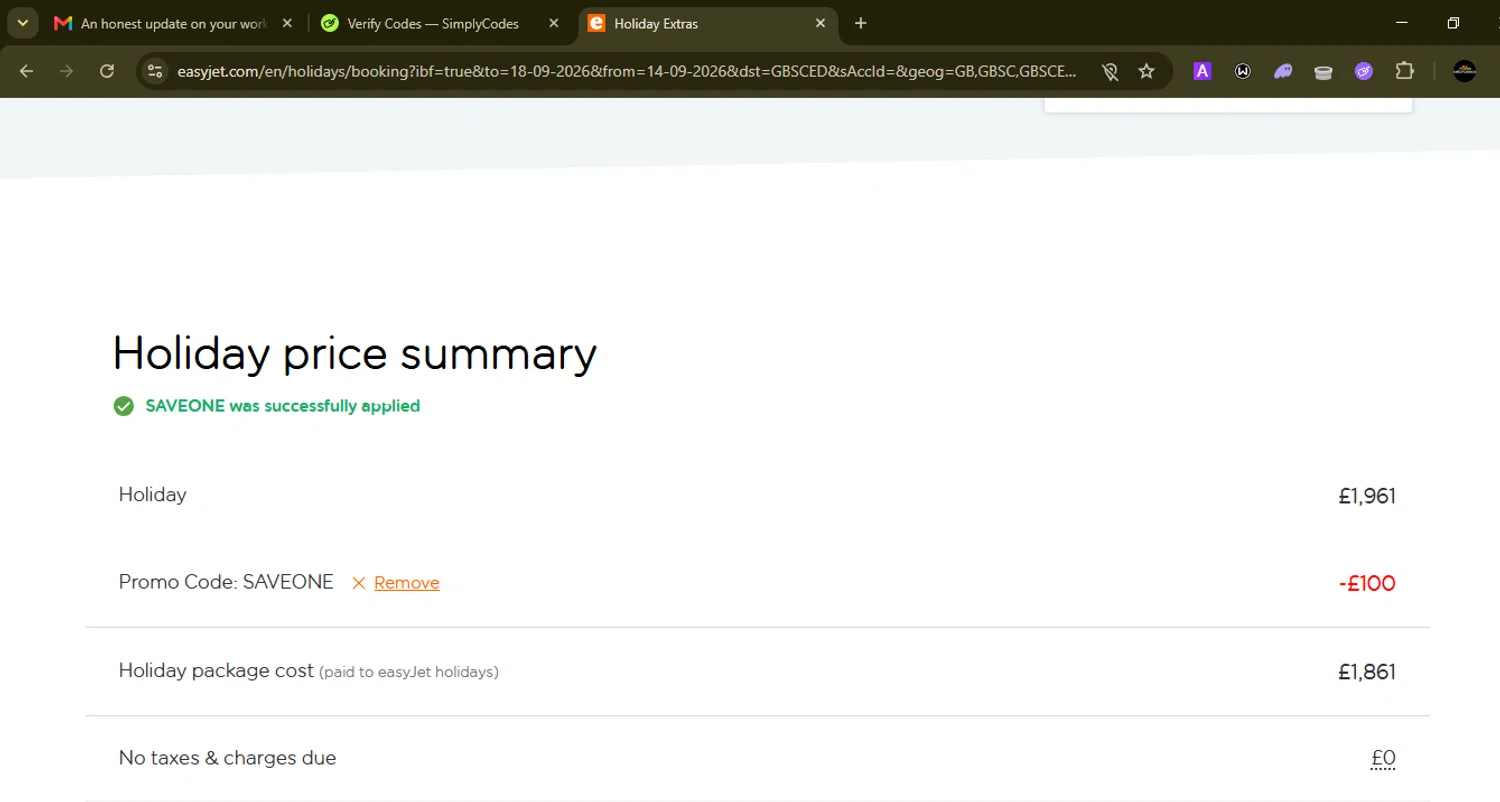Close the Gmail tab
This screenshot has width=1500, height=802.
click(287, 23)
